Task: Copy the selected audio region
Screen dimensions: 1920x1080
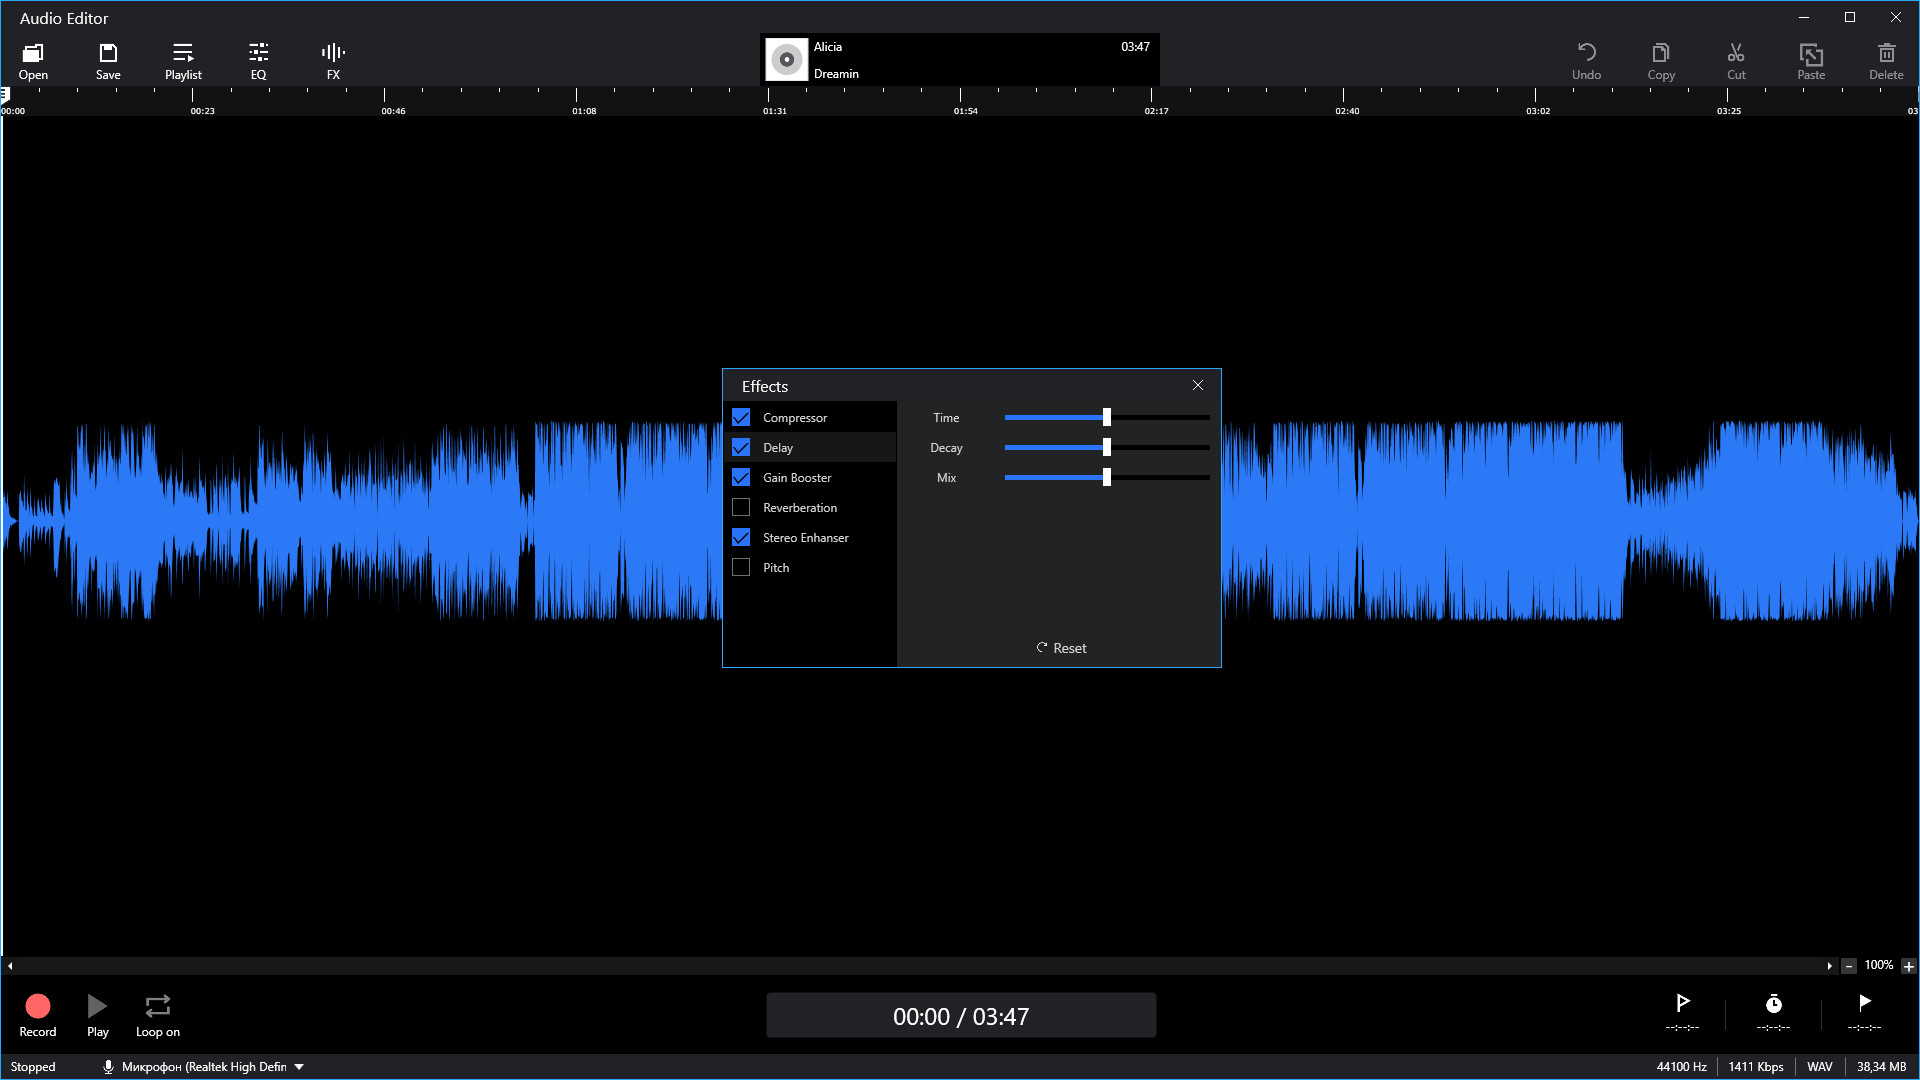Action: (1660, 59)
